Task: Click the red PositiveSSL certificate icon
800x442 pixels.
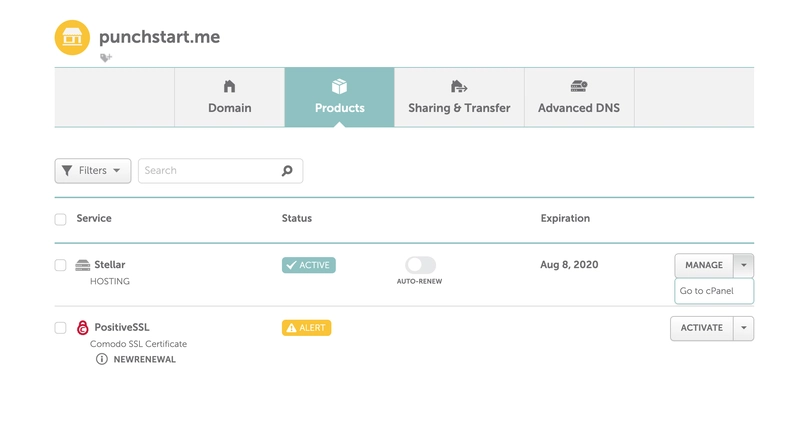Action: [82, 328]
